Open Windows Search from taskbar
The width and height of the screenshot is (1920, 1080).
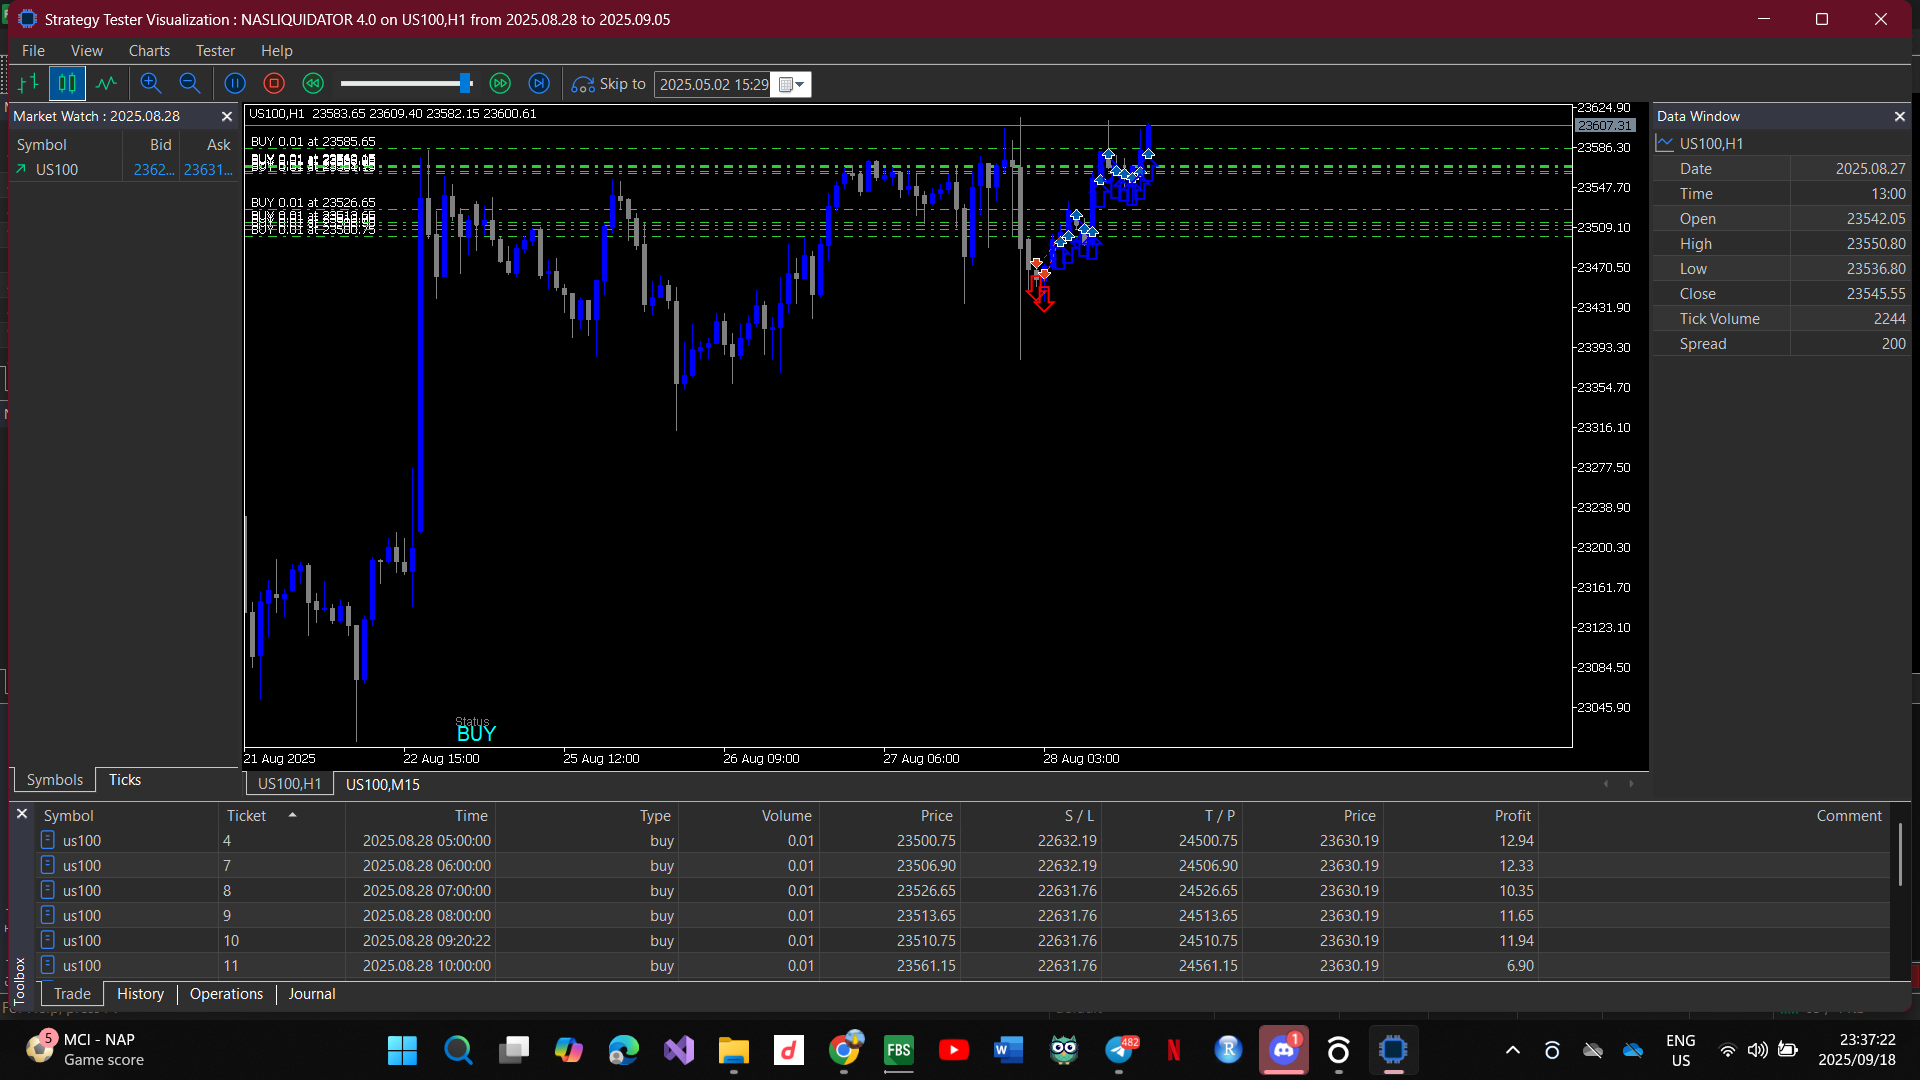point(458,1050)
